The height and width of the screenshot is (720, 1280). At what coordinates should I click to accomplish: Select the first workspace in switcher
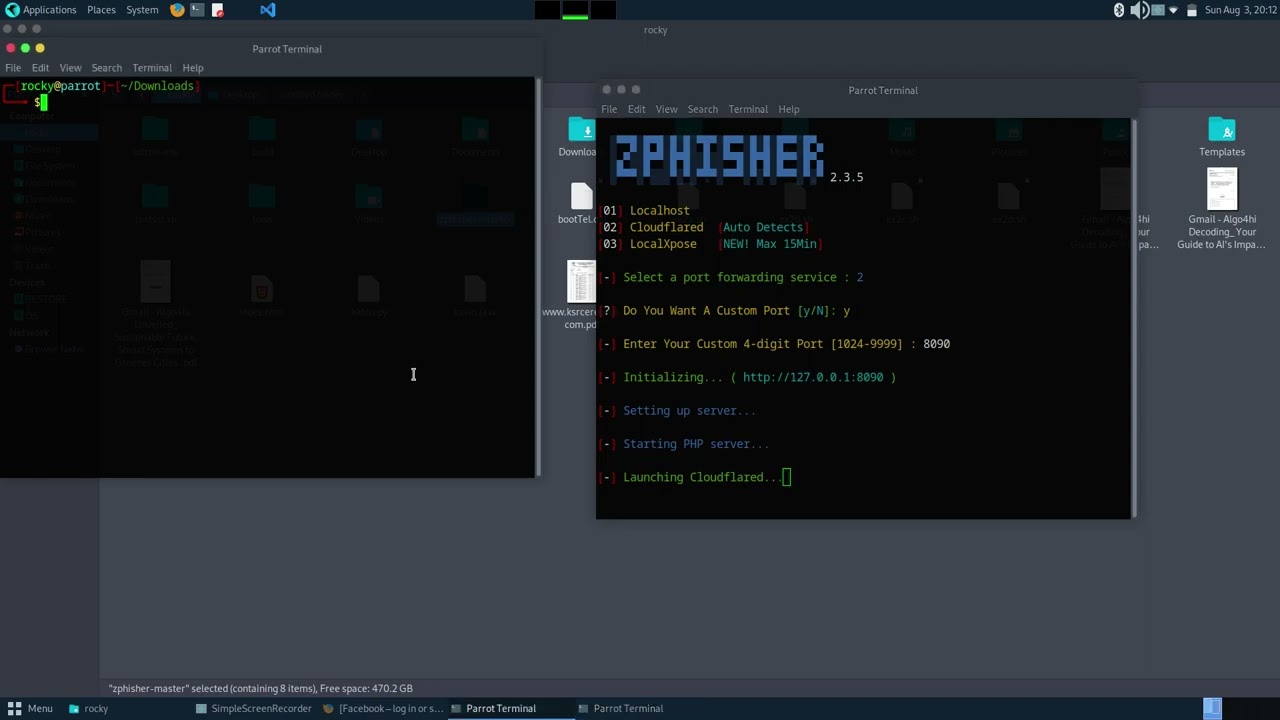547,10
